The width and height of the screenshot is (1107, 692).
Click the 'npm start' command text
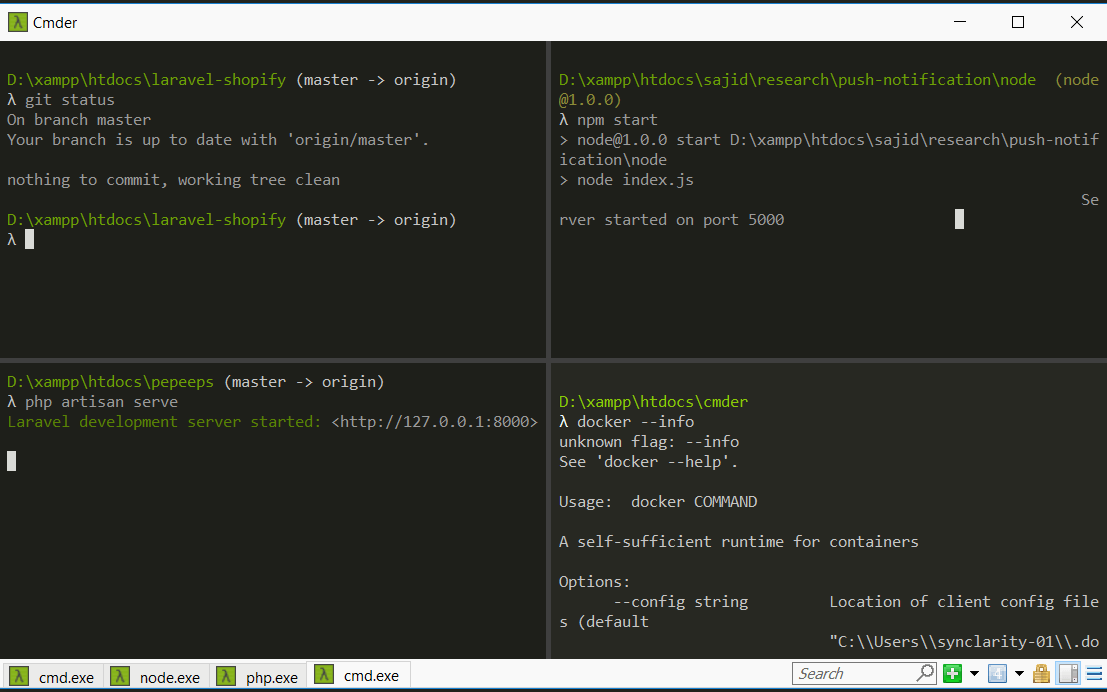pyautogui.click(x=617, y=120)
